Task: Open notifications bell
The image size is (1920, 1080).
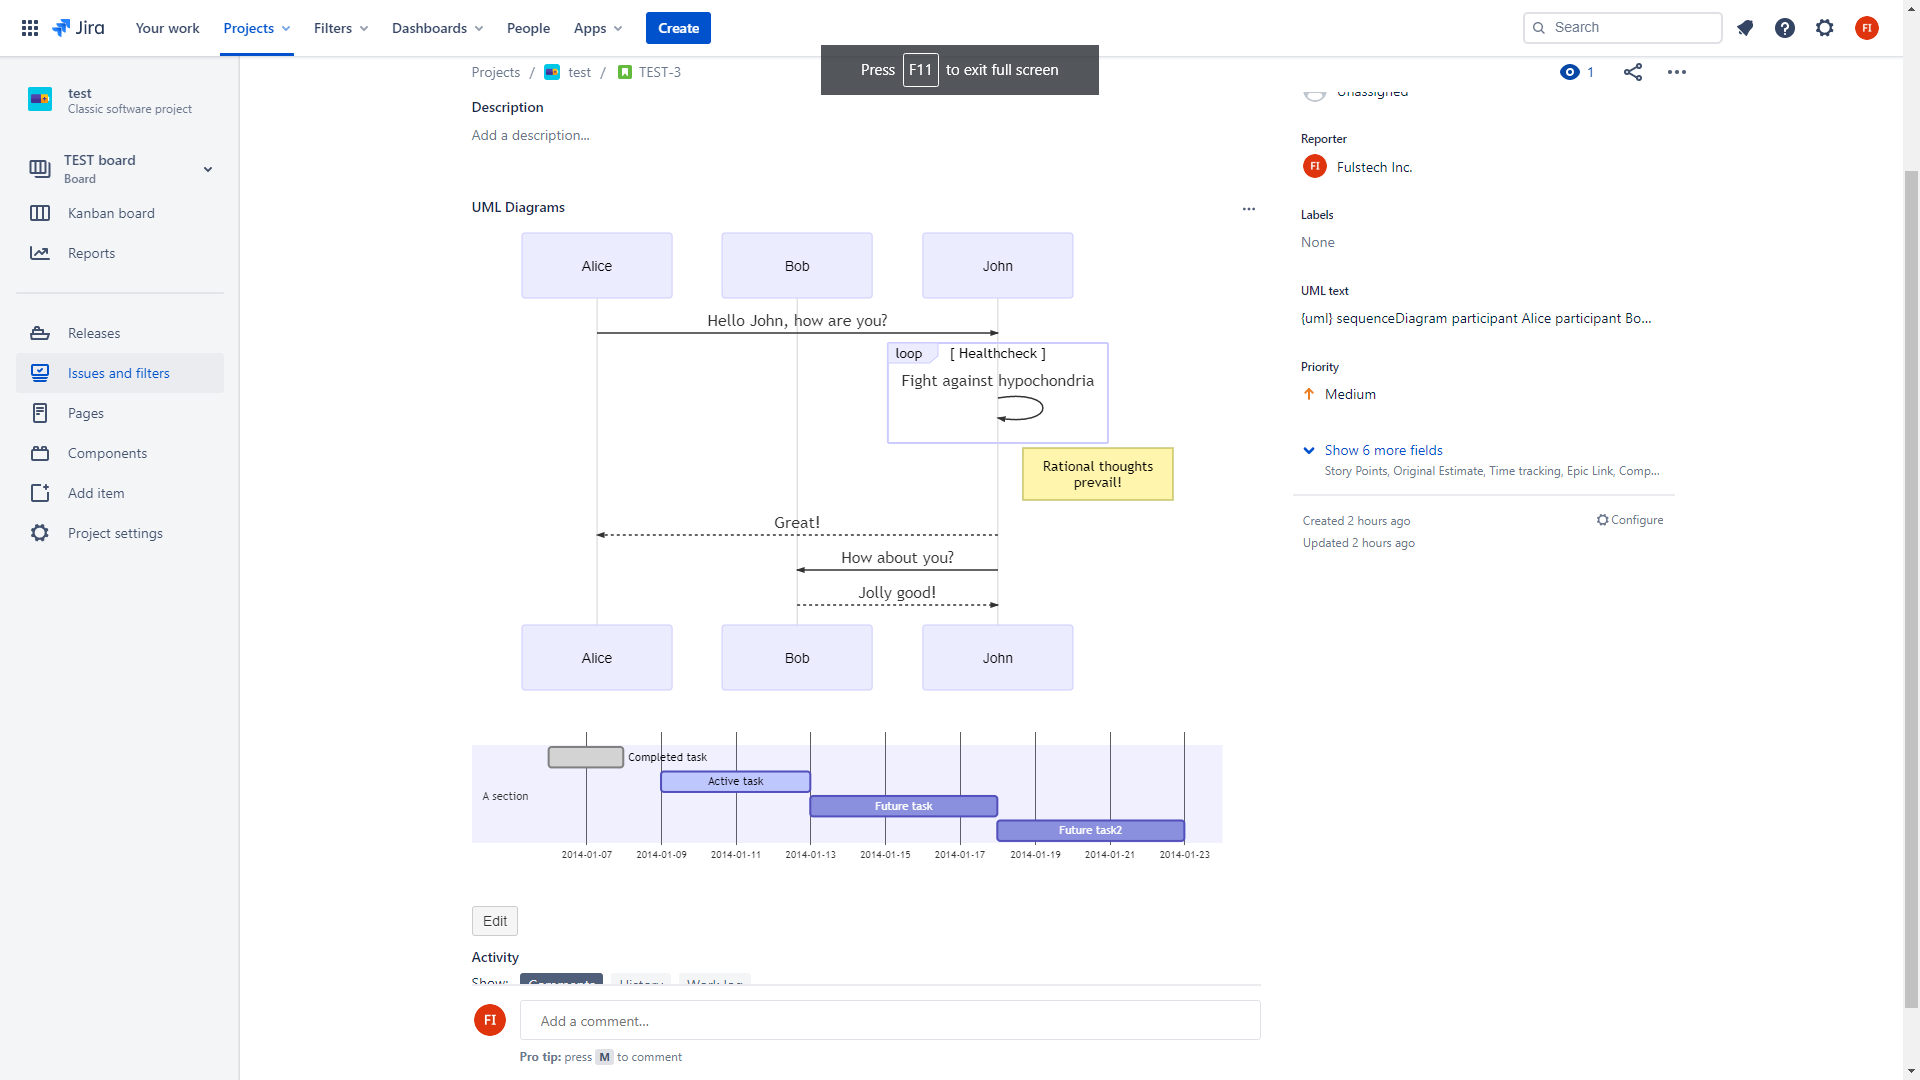Action: tap(1745, 28)
